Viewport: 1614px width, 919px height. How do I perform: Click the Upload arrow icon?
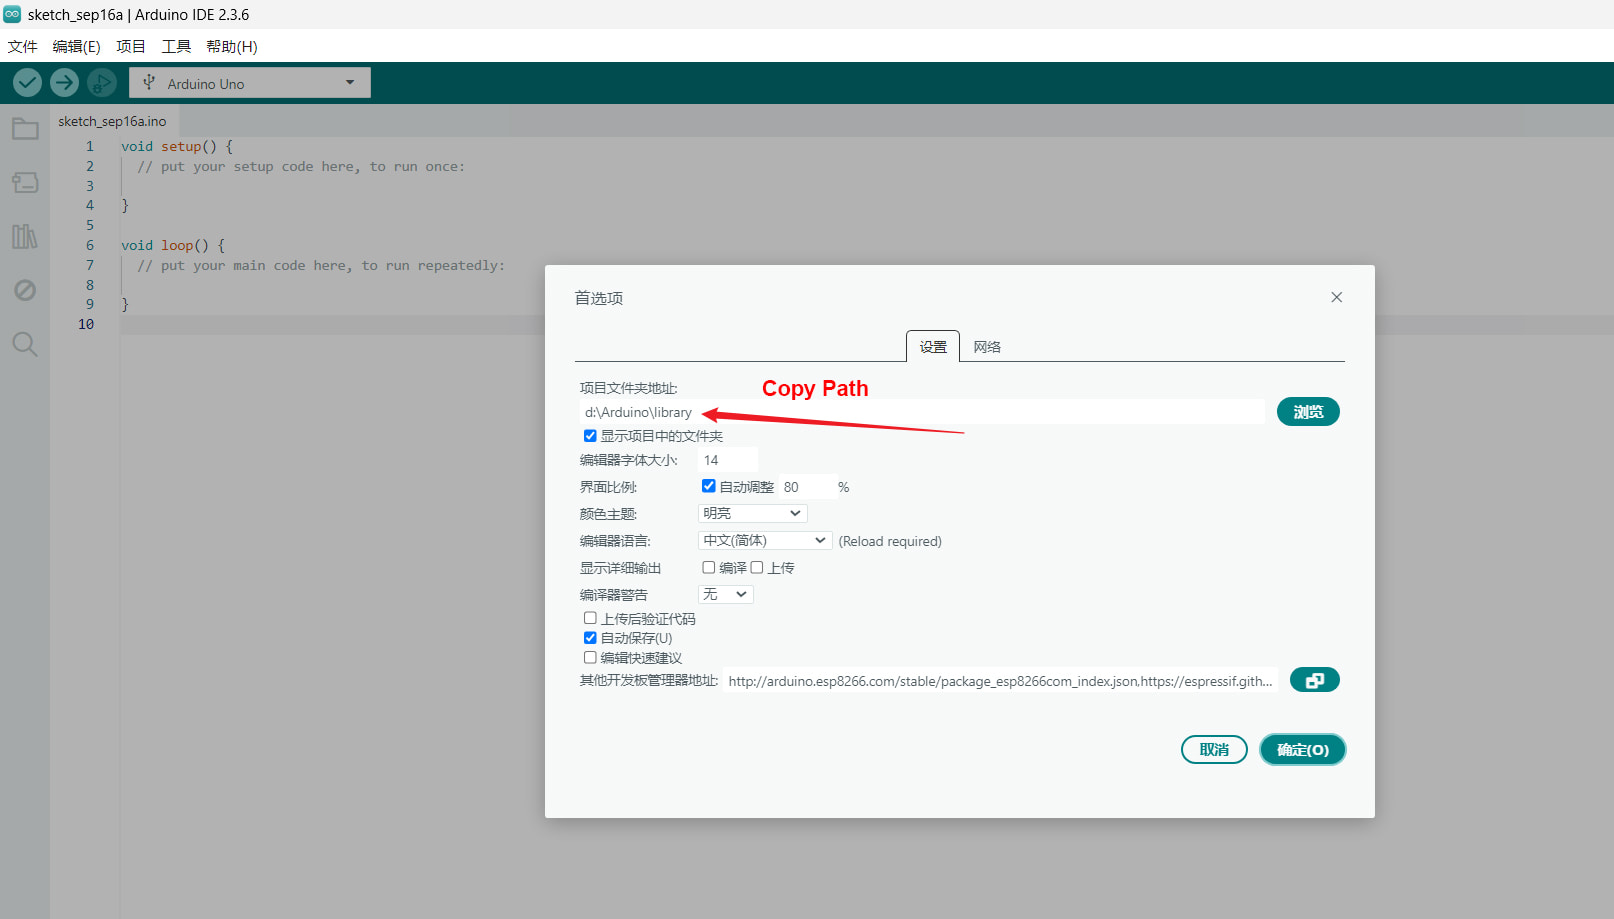(x=65, y=83)
